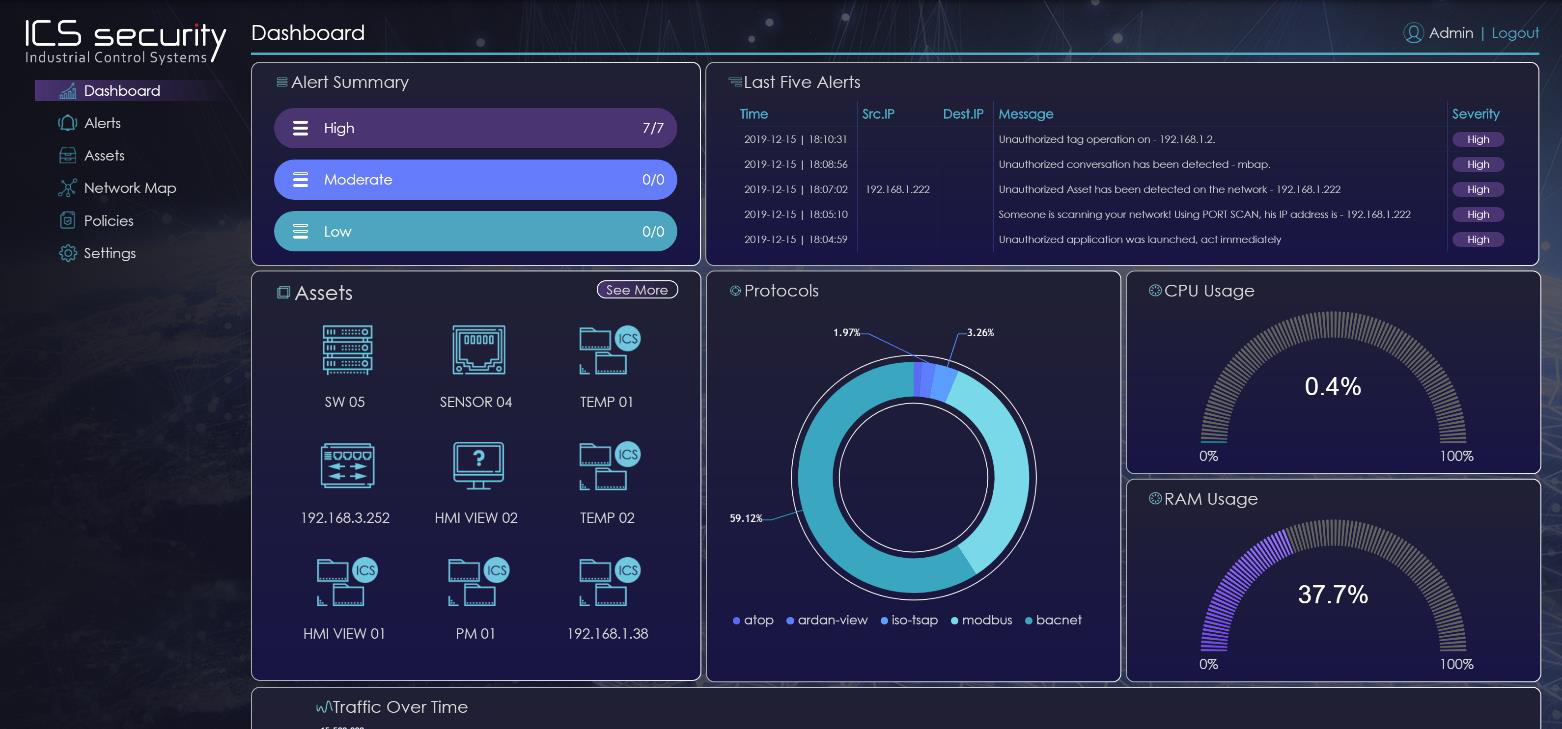Image resolution: width=1562 pixels, height=729 pixels.
Task: Select the TEMP 01 asset icon
Action: tap(609, 350)
